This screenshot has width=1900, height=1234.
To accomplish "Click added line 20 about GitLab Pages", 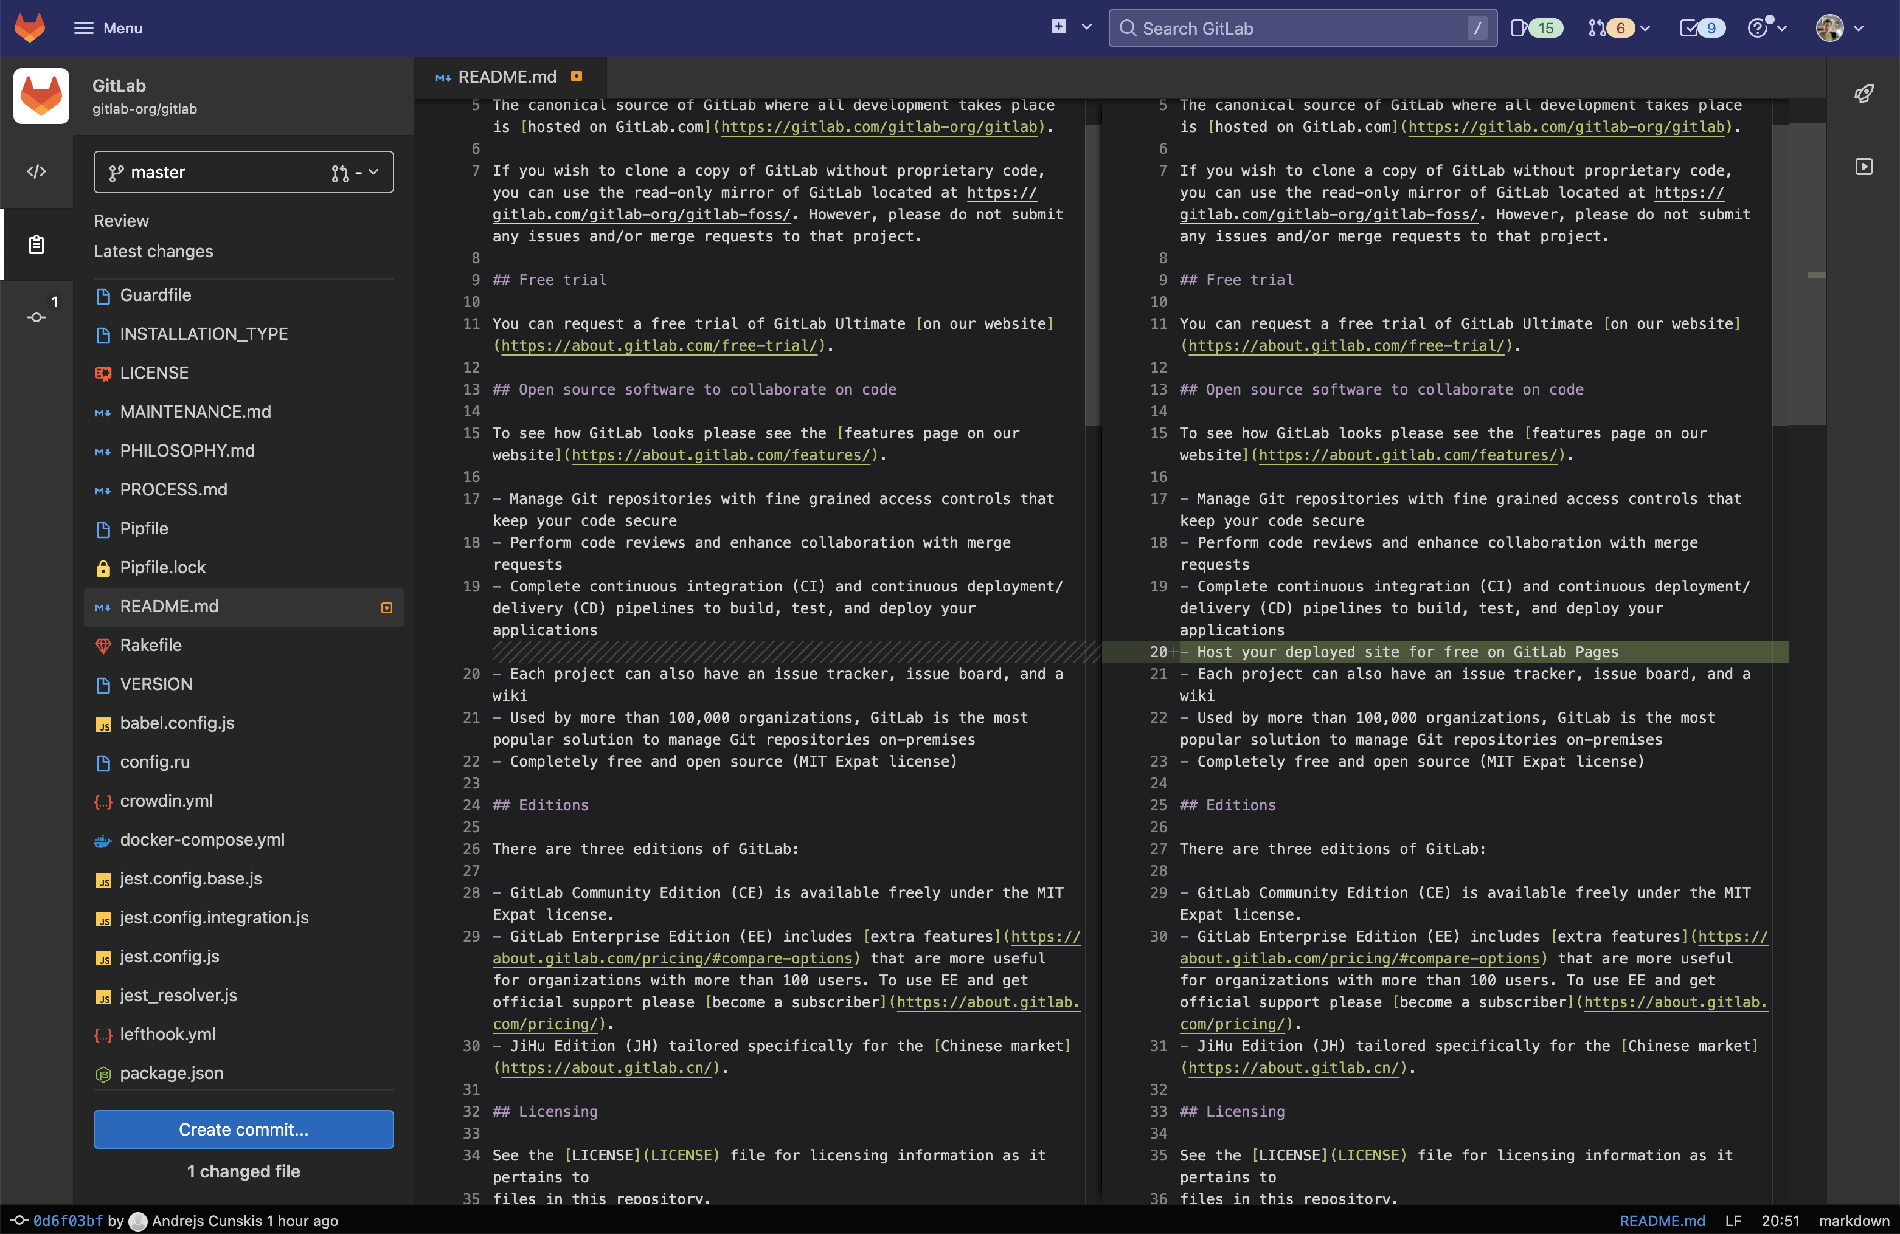I will (1445, 652).
